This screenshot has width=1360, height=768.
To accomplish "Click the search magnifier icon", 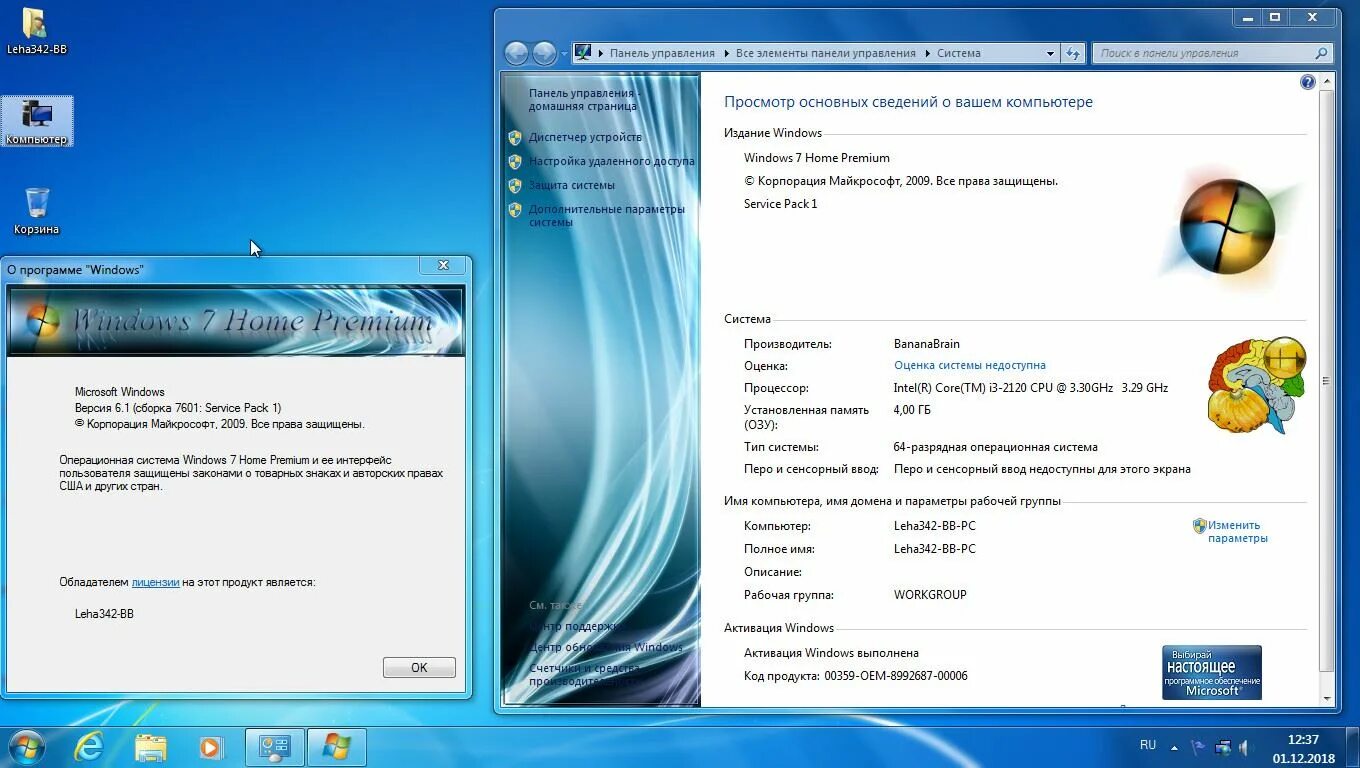I will [1321, 53].
